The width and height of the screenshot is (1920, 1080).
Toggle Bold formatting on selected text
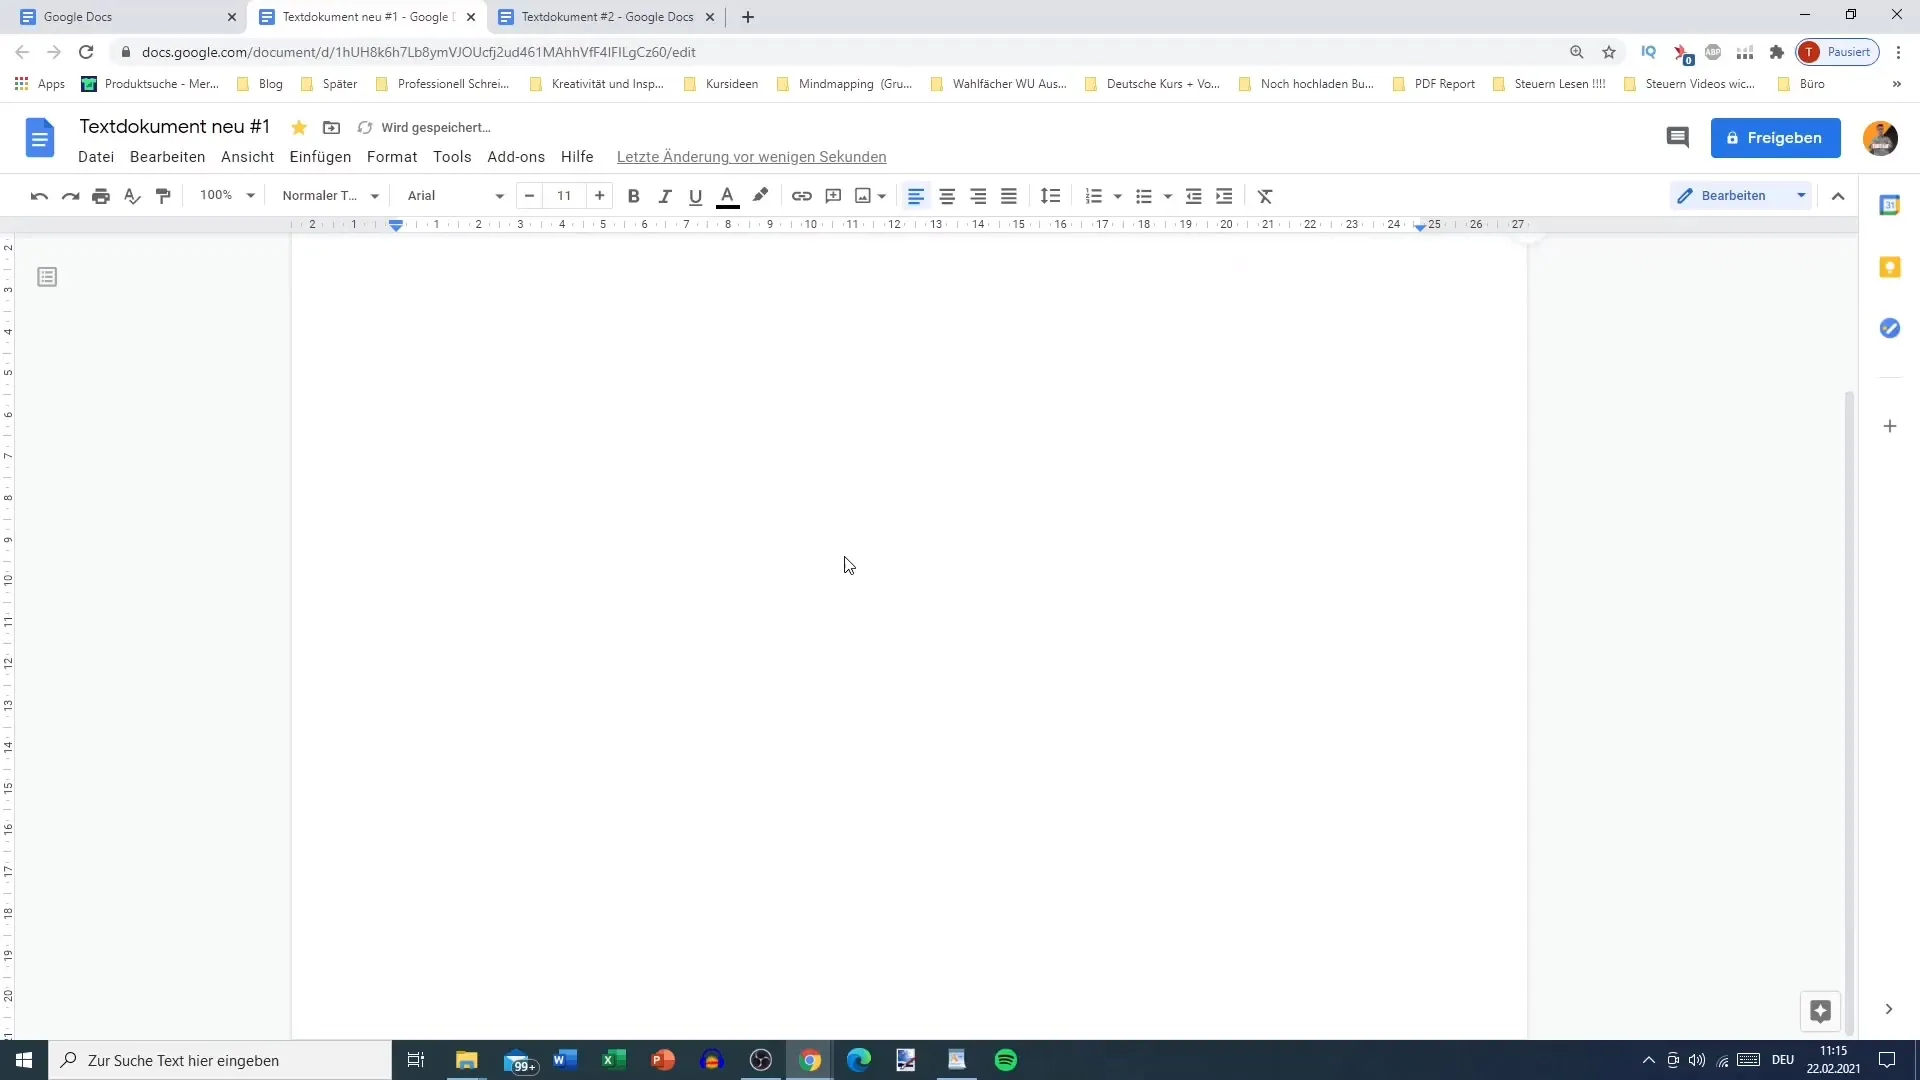pyautogui.click(x=633, y=195)
